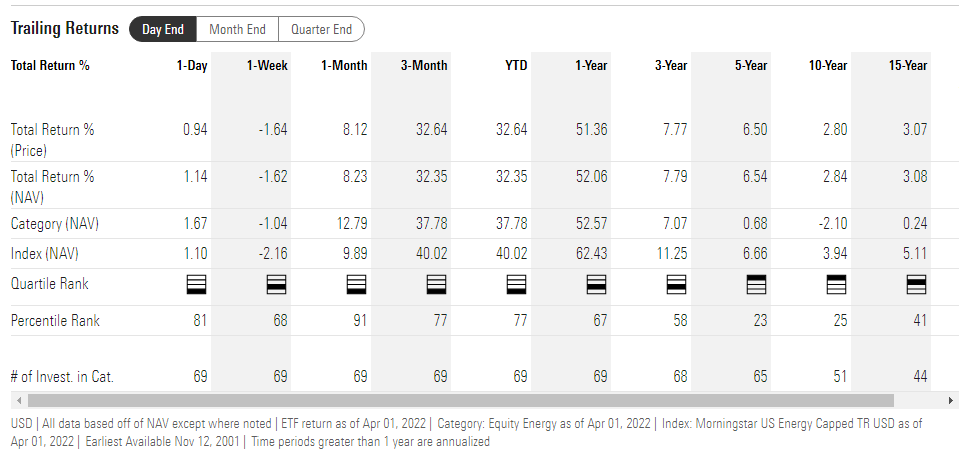This screenshot has width=963, height=457.
Task: Click the 3-Month quartile rank icon
Action: click(437, 285)
